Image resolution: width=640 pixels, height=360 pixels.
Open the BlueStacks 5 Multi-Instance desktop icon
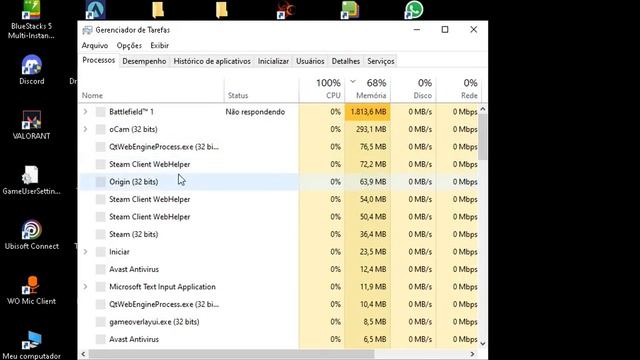coord(31,19)
